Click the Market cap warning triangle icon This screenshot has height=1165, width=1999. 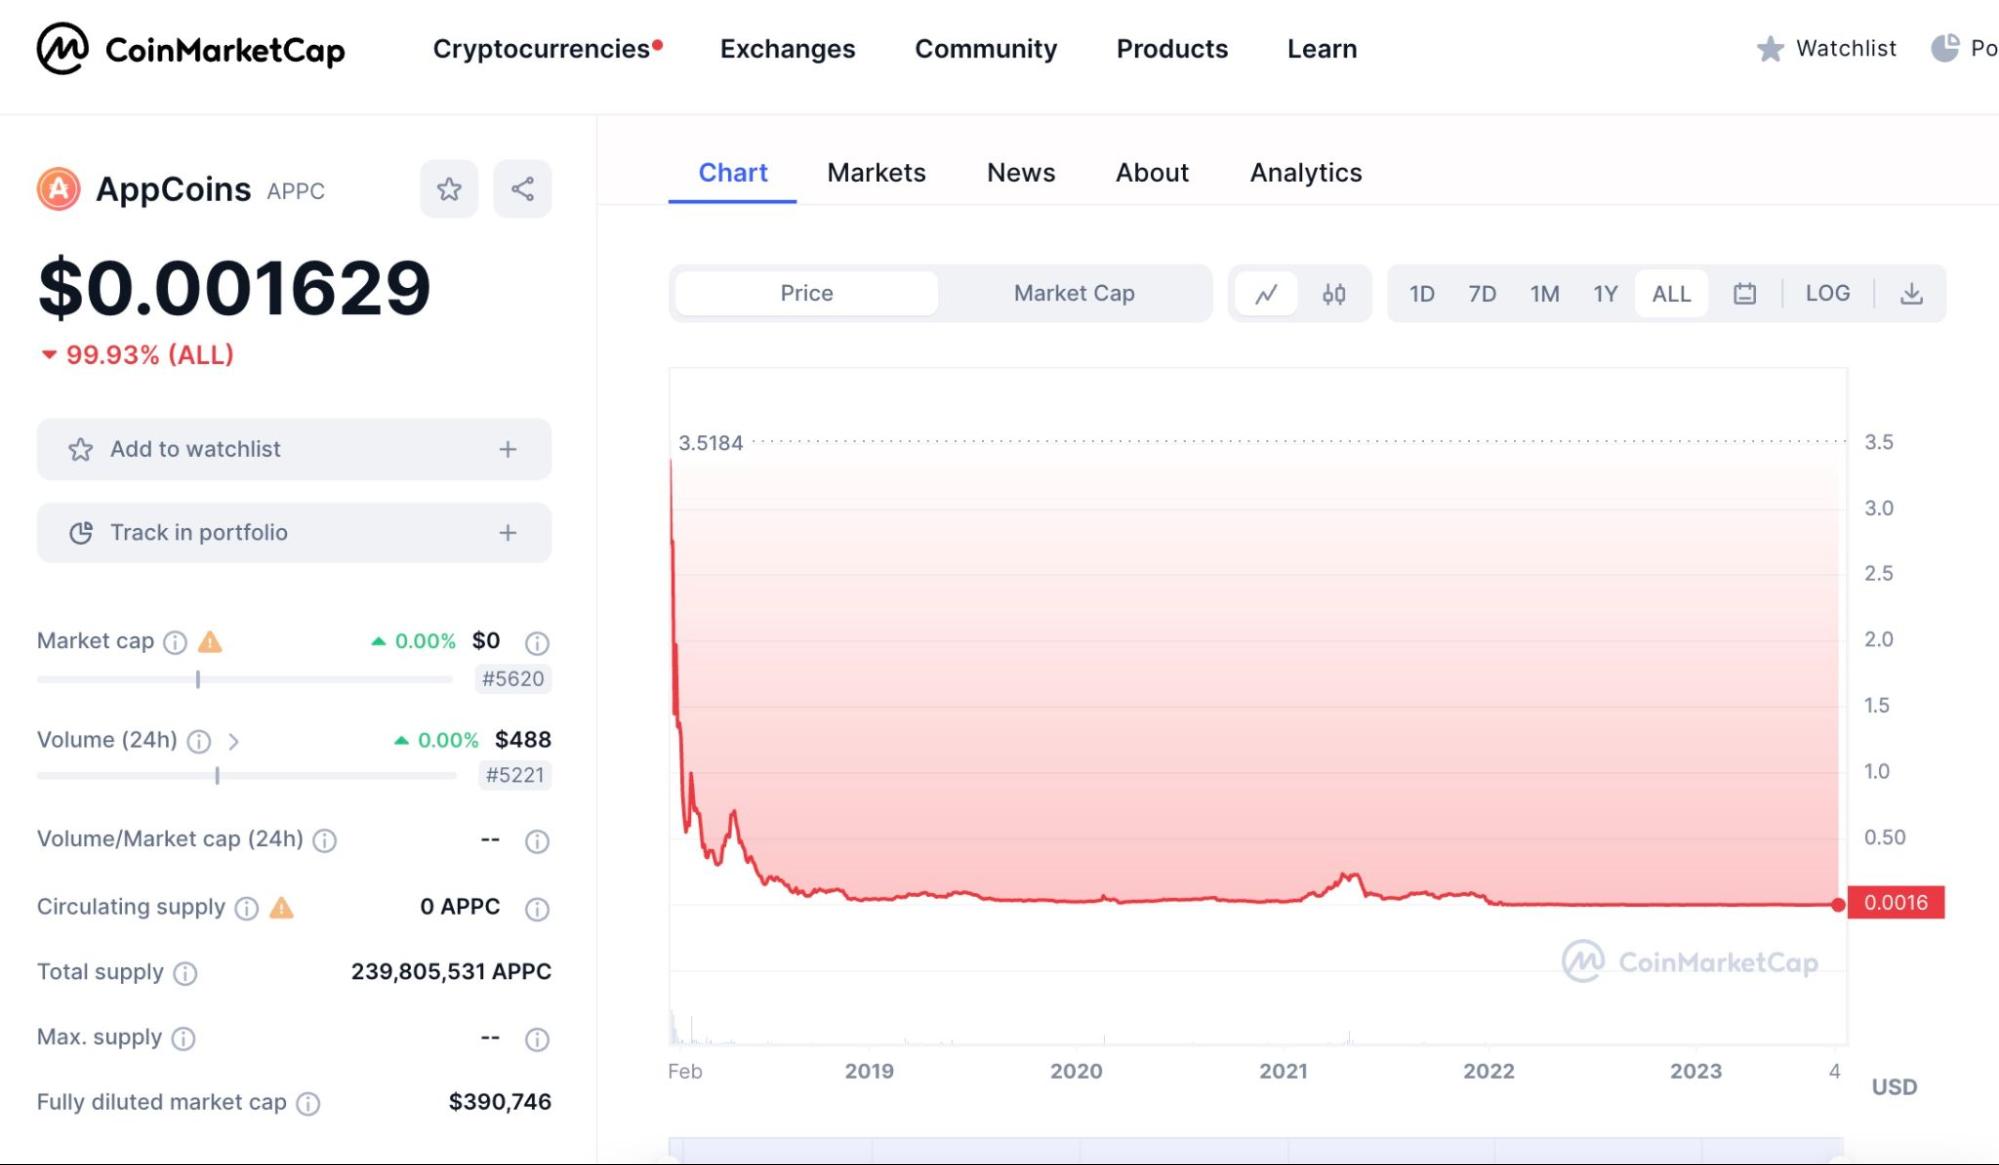click(x=210, y=642)
